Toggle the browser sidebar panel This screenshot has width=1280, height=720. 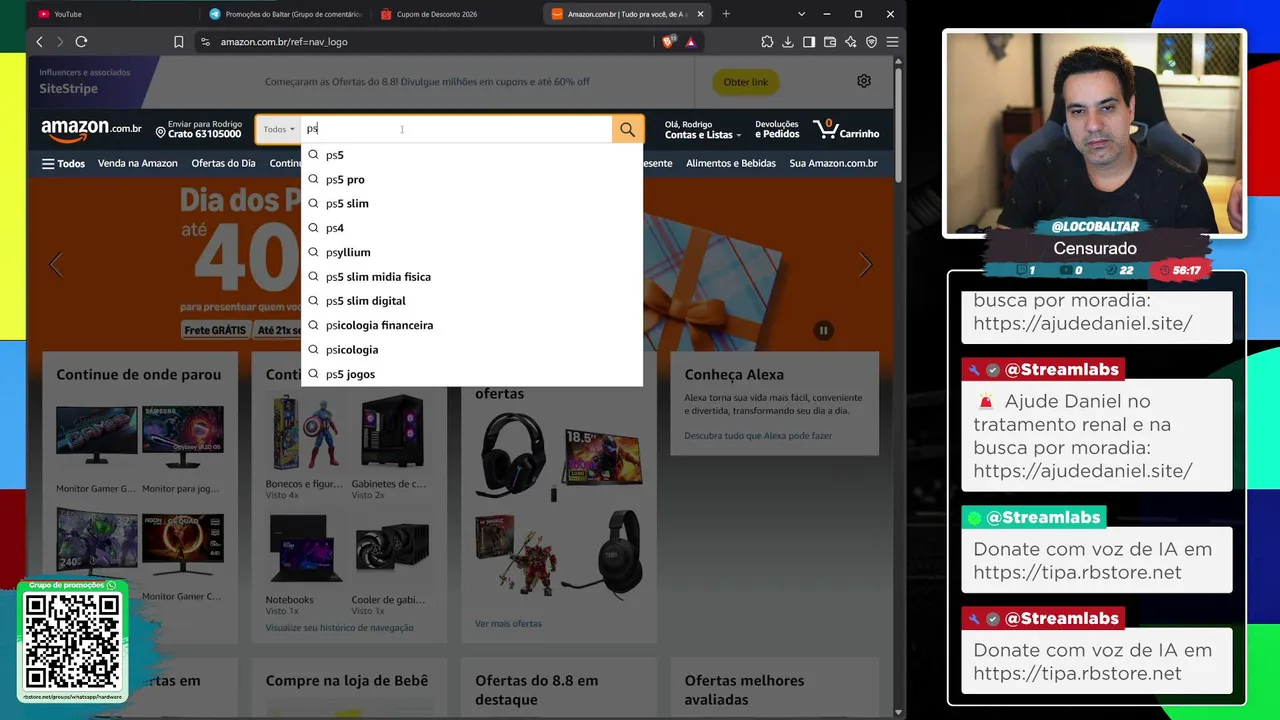pos(809,42)
